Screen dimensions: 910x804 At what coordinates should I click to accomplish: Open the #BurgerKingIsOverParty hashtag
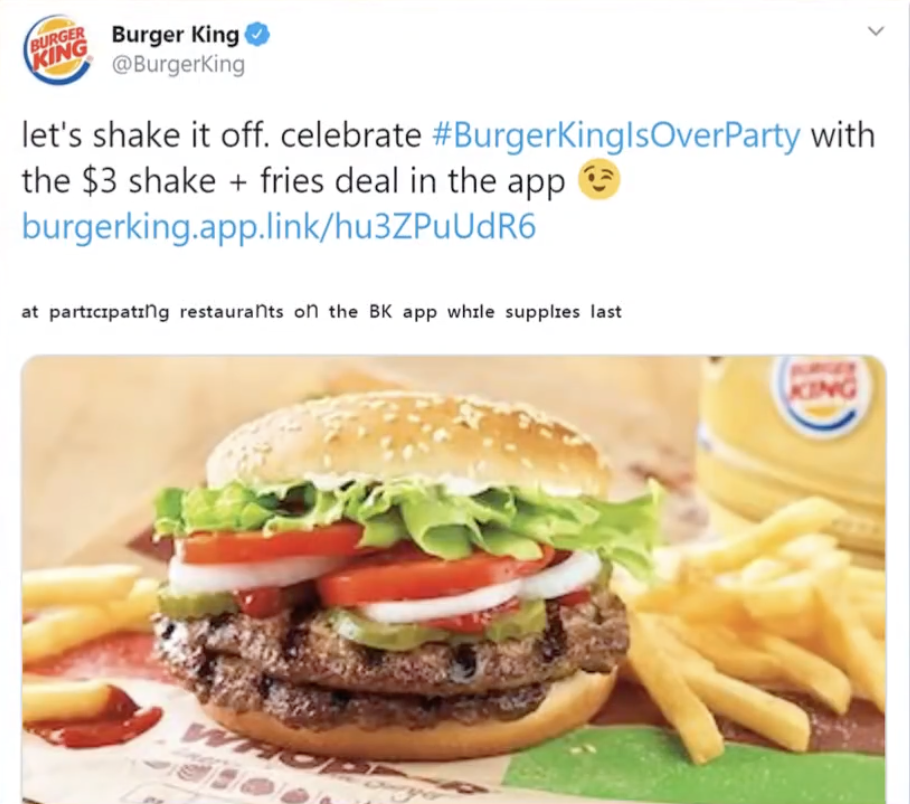click(617, 136)
